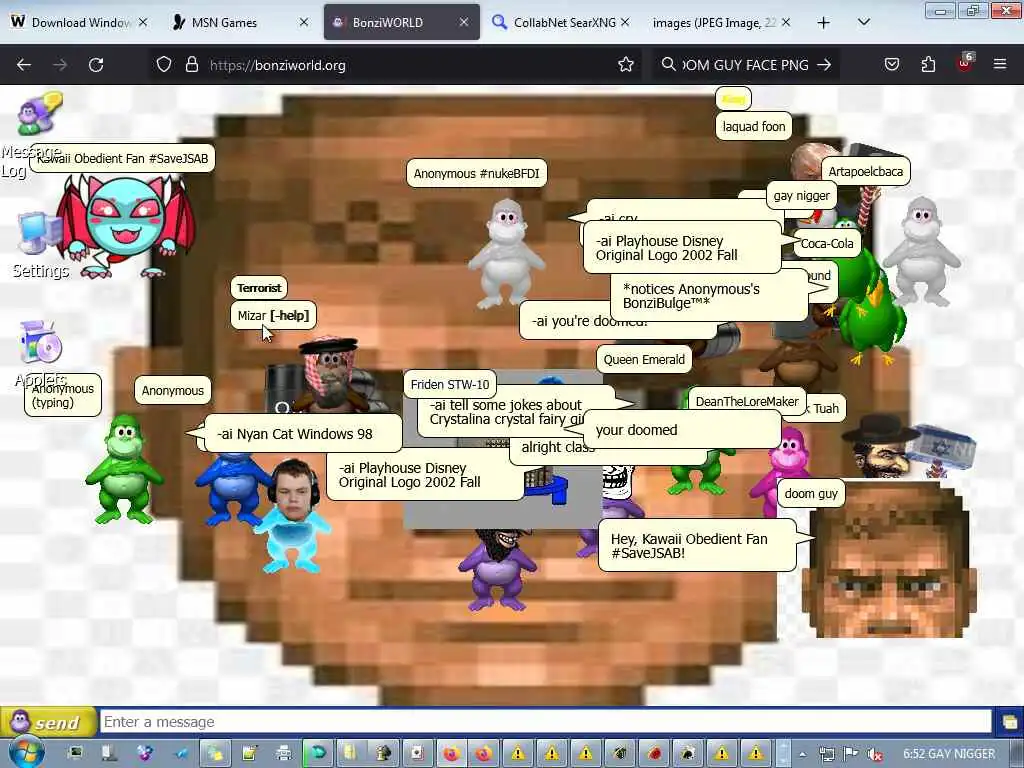This screenshot has height=768, width=1024.
Task: Click the doom guy name tag
Action: pyautogui.click(x=810, y=494)
